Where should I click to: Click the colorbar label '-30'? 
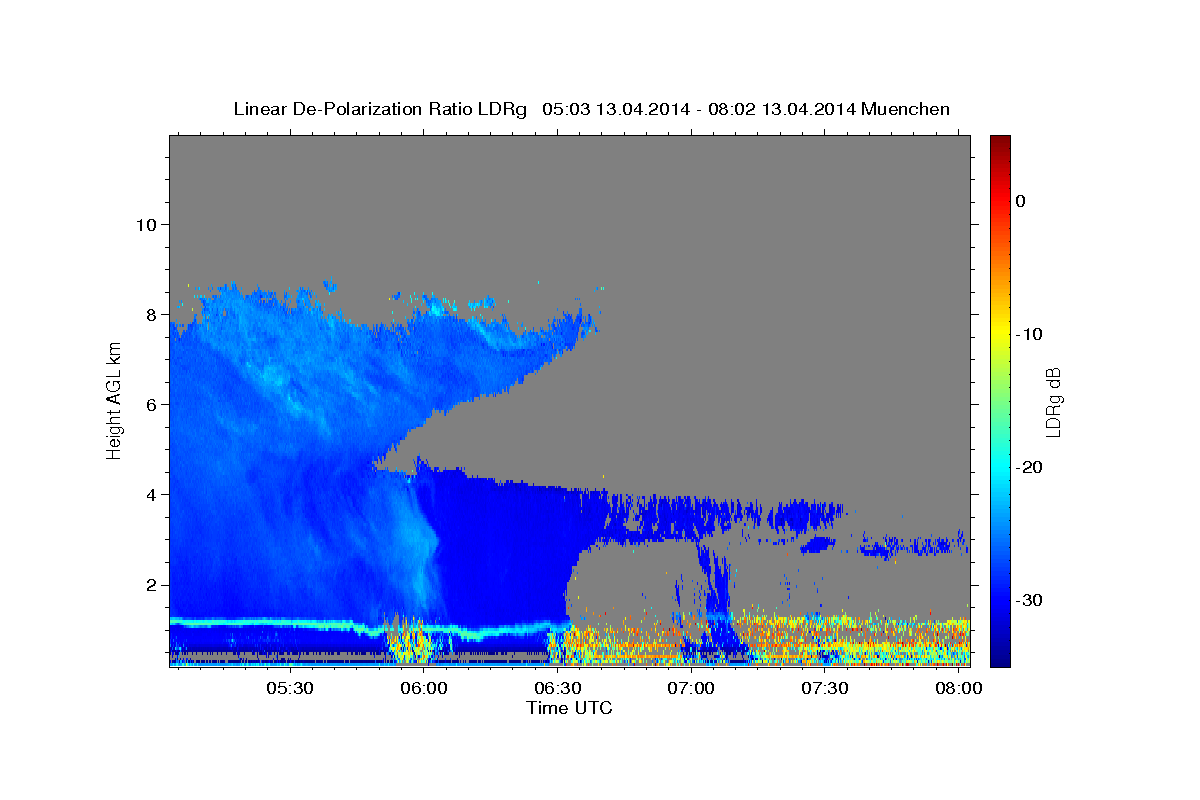click(1030, 600)
